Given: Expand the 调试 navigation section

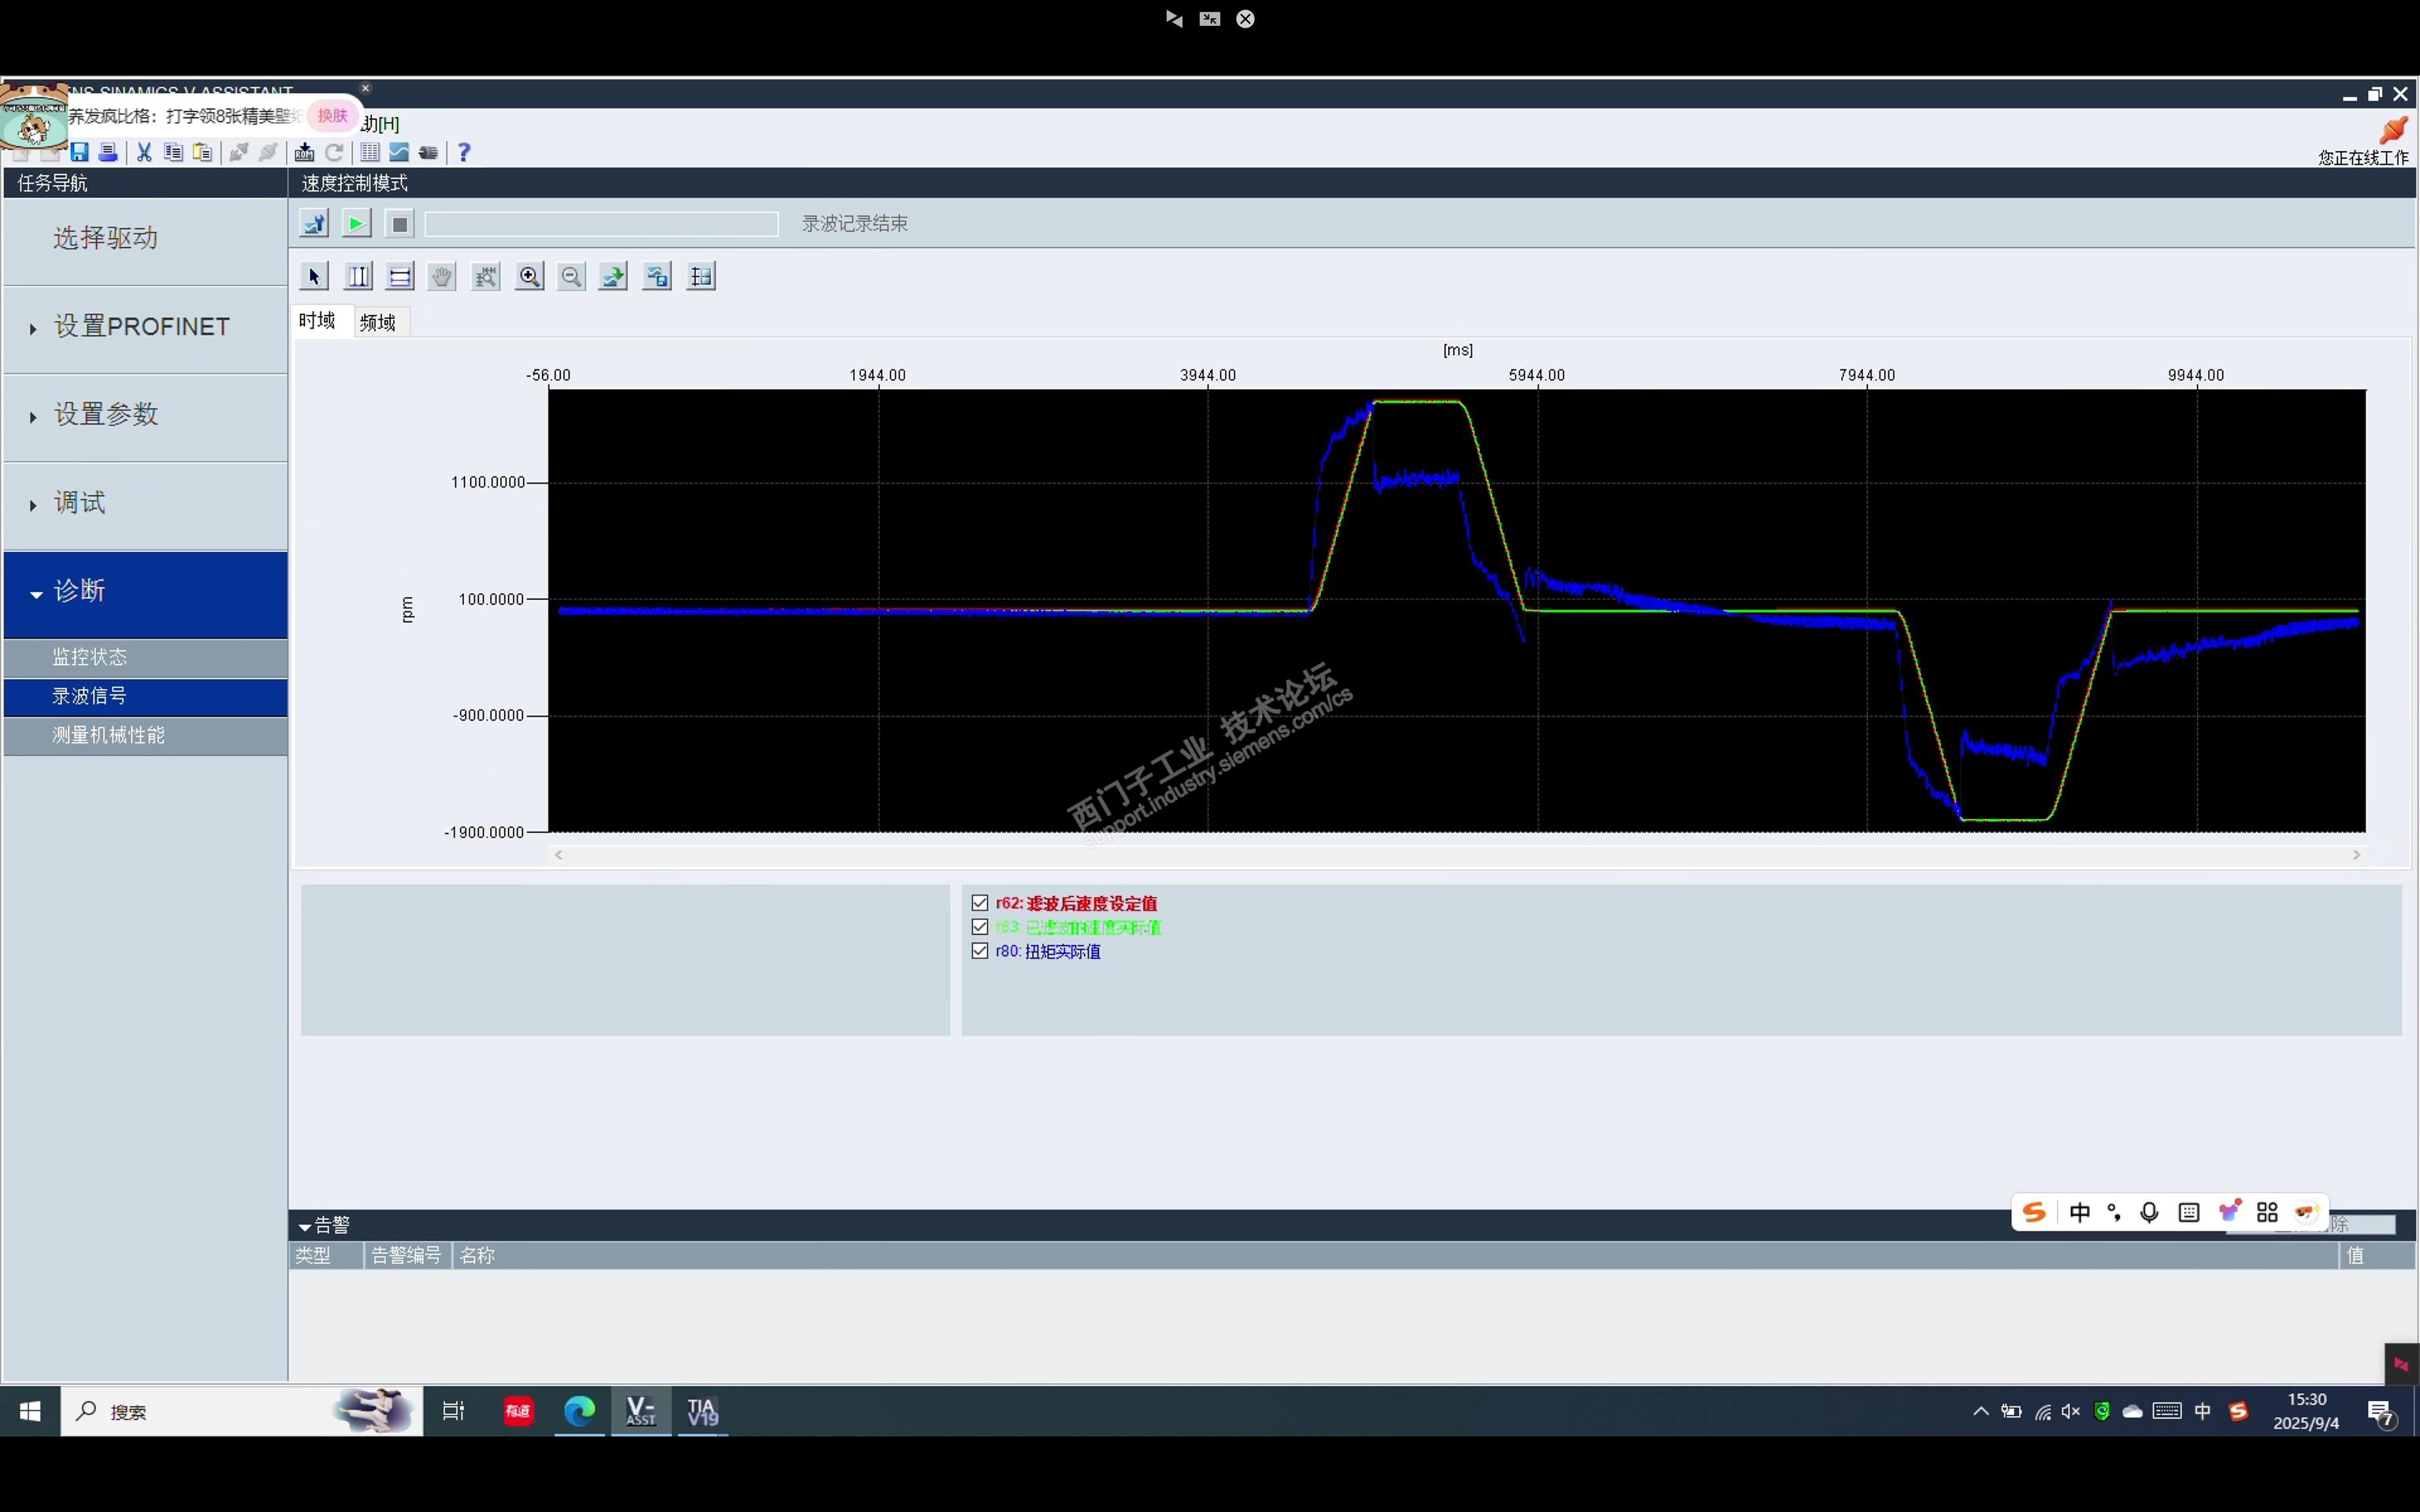Looking at the screenshot, I should tap(80, 503).
